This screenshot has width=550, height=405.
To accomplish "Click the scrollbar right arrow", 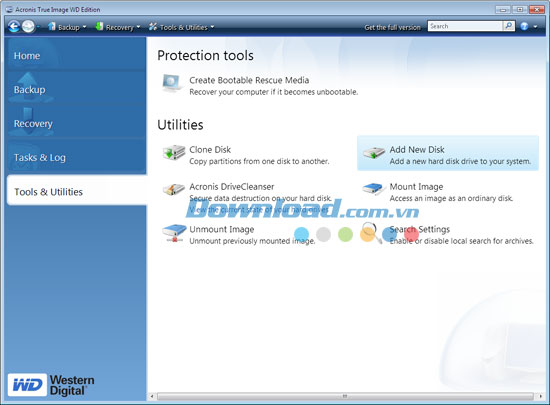I will tap(540, 396).
